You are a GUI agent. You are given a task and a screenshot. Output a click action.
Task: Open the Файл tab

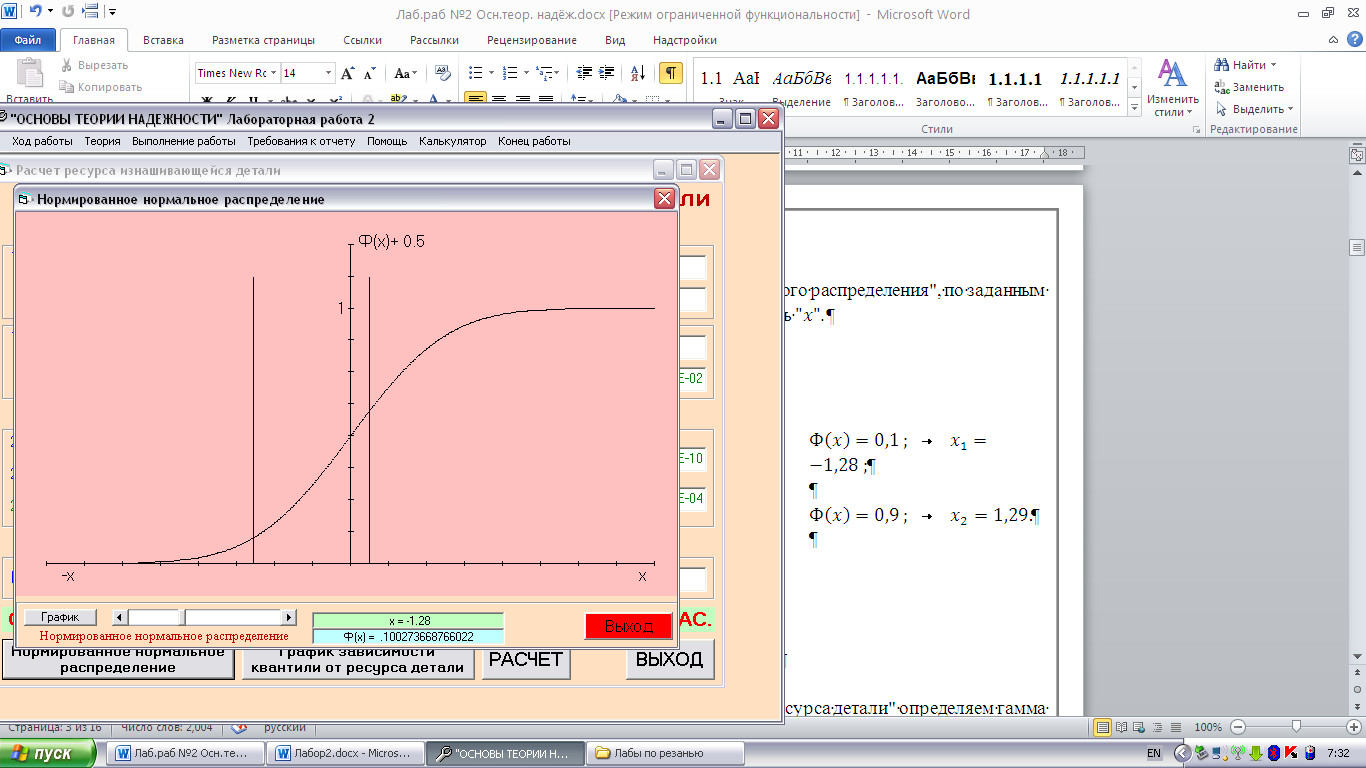pyautogui.click(x=28, y=40)
